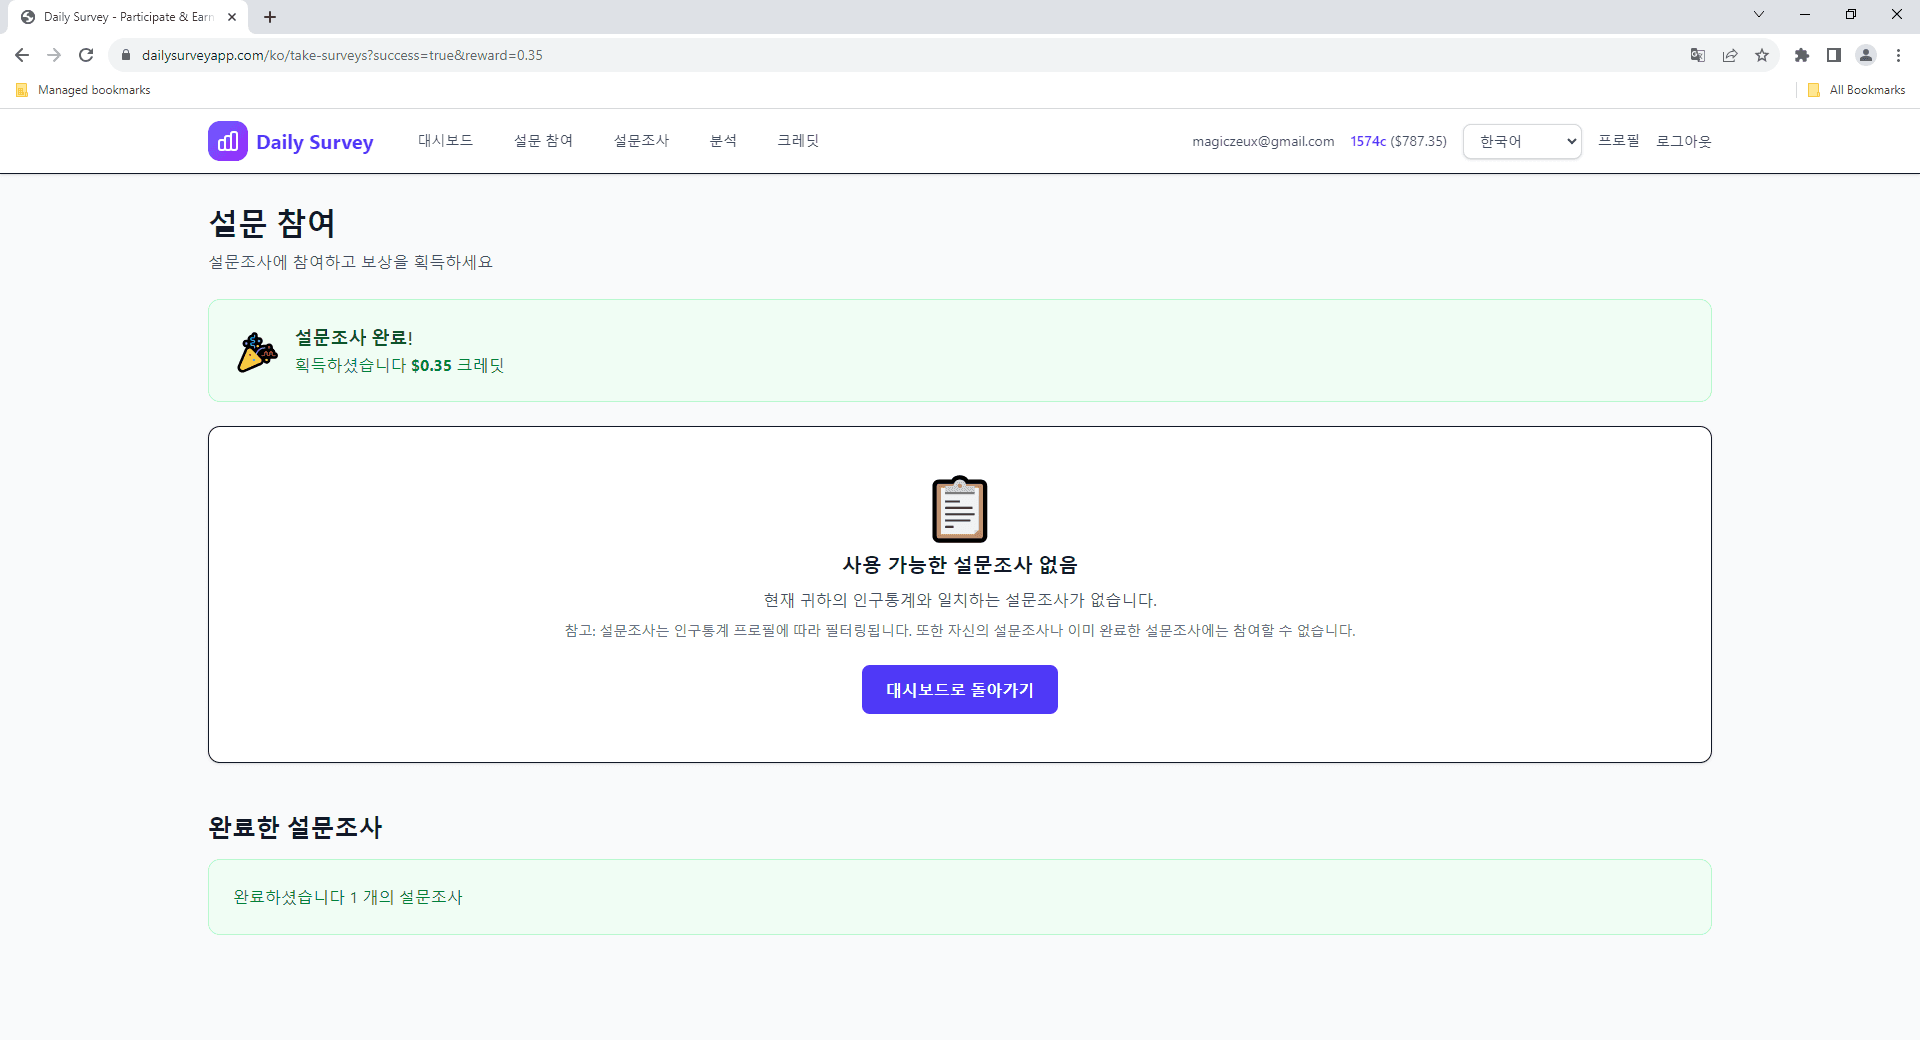
Task: Click the 로그아웃 link
Action: click(1684, 141)
